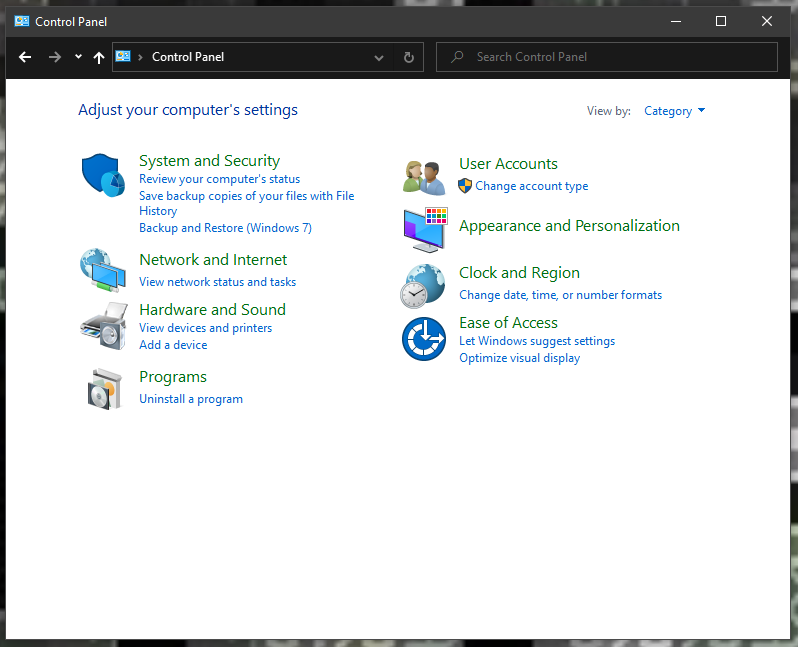Screen dimensions: 798x647
Task: Open Clock and Region heading
Action: pyautogui.click(x=519, y=273)
